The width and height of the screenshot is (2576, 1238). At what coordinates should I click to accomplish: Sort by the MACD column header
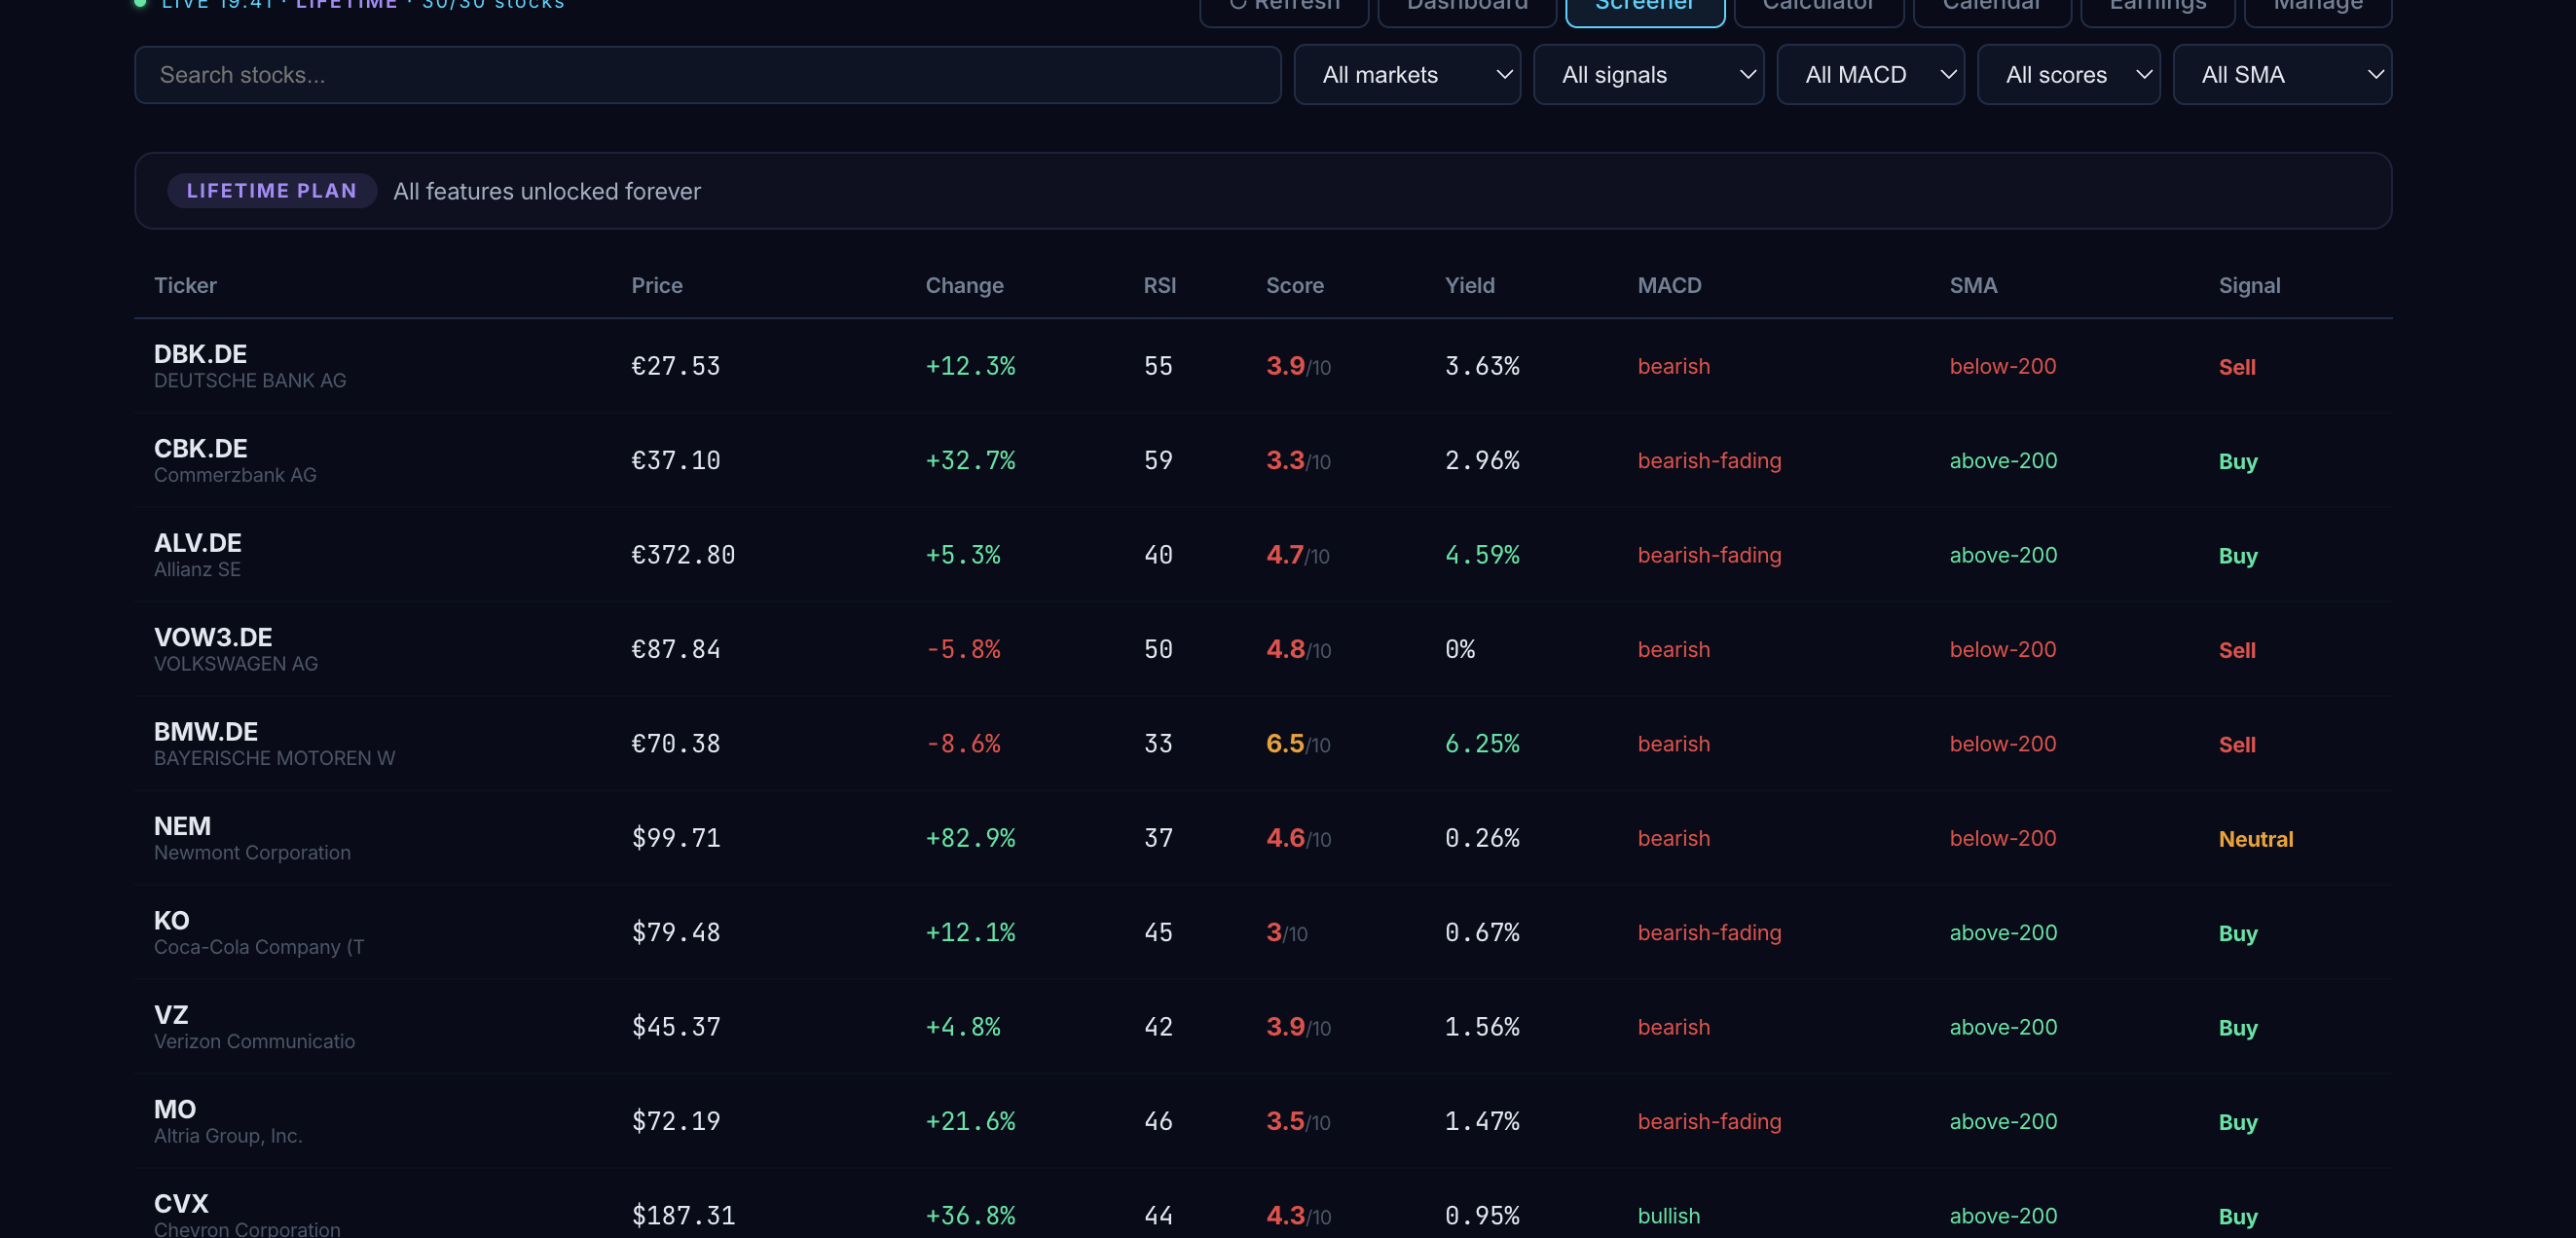point(1669,285)
